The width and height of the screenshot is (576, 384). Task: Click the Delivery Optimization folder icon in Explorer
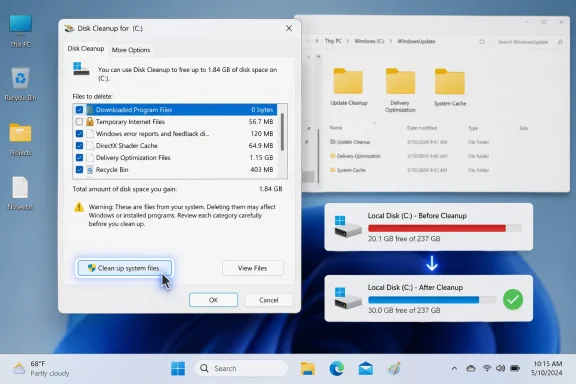(400, 81)
